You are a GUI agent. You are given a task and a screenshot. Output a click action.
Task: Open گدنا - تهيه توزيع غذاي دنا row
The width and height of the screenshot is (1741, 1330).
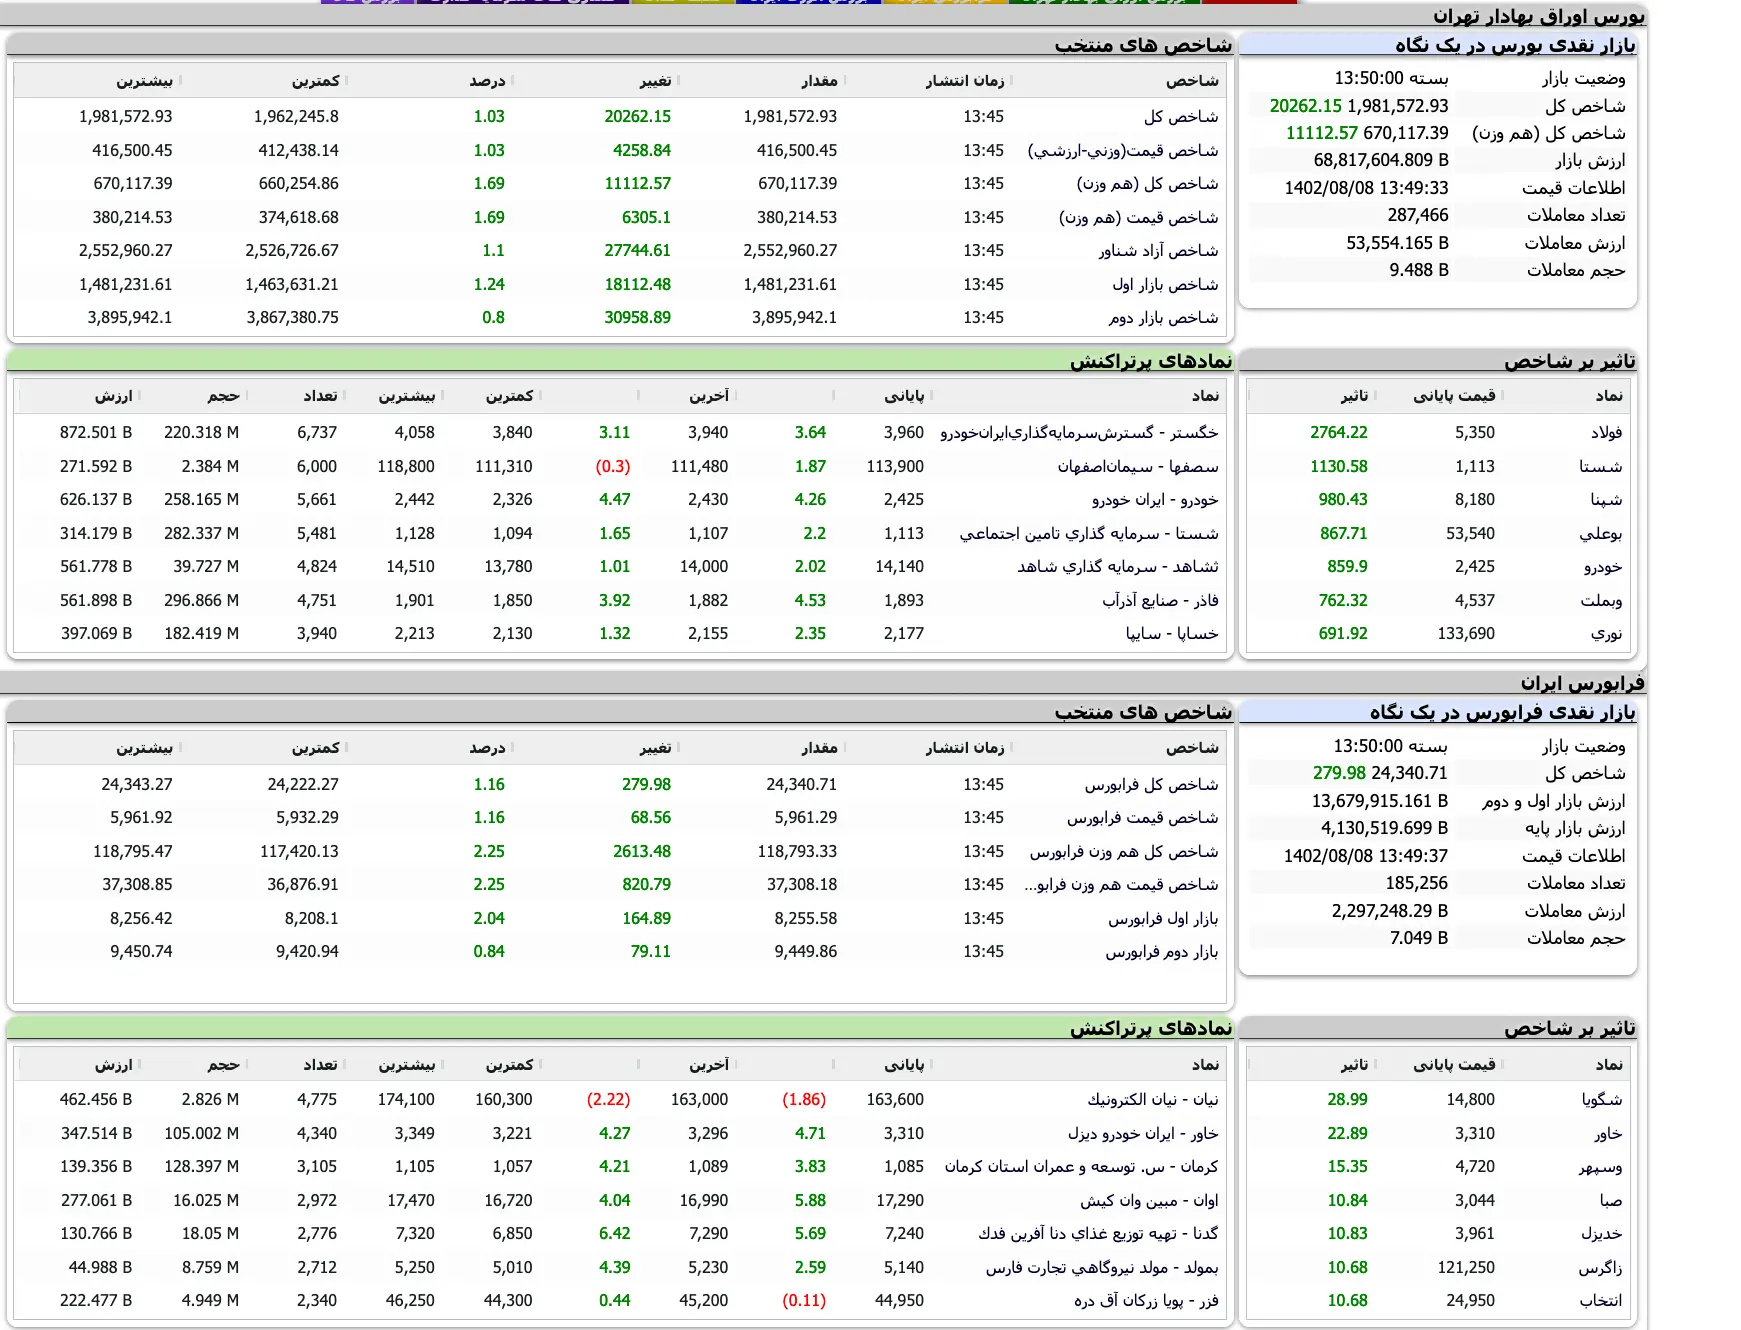1098,1234
